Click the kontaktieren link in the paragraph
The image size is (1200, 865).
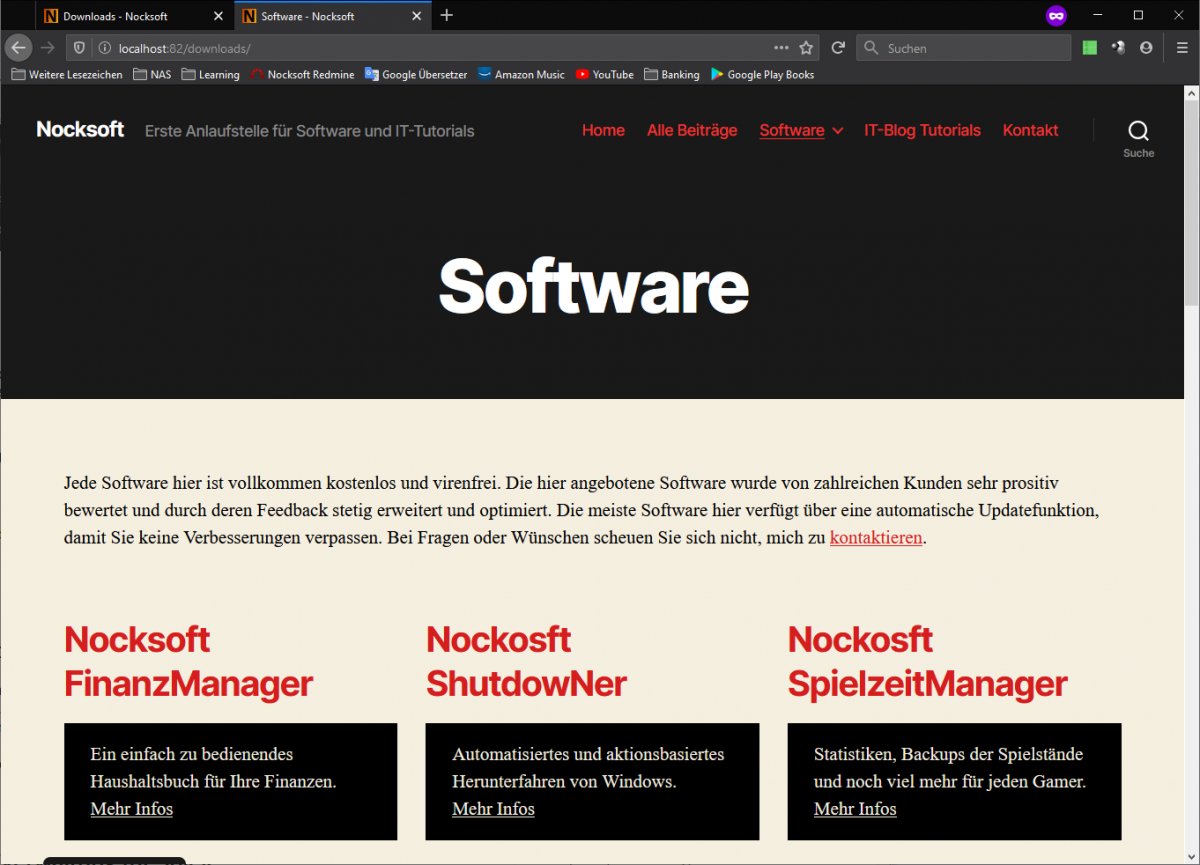point(876,537)
